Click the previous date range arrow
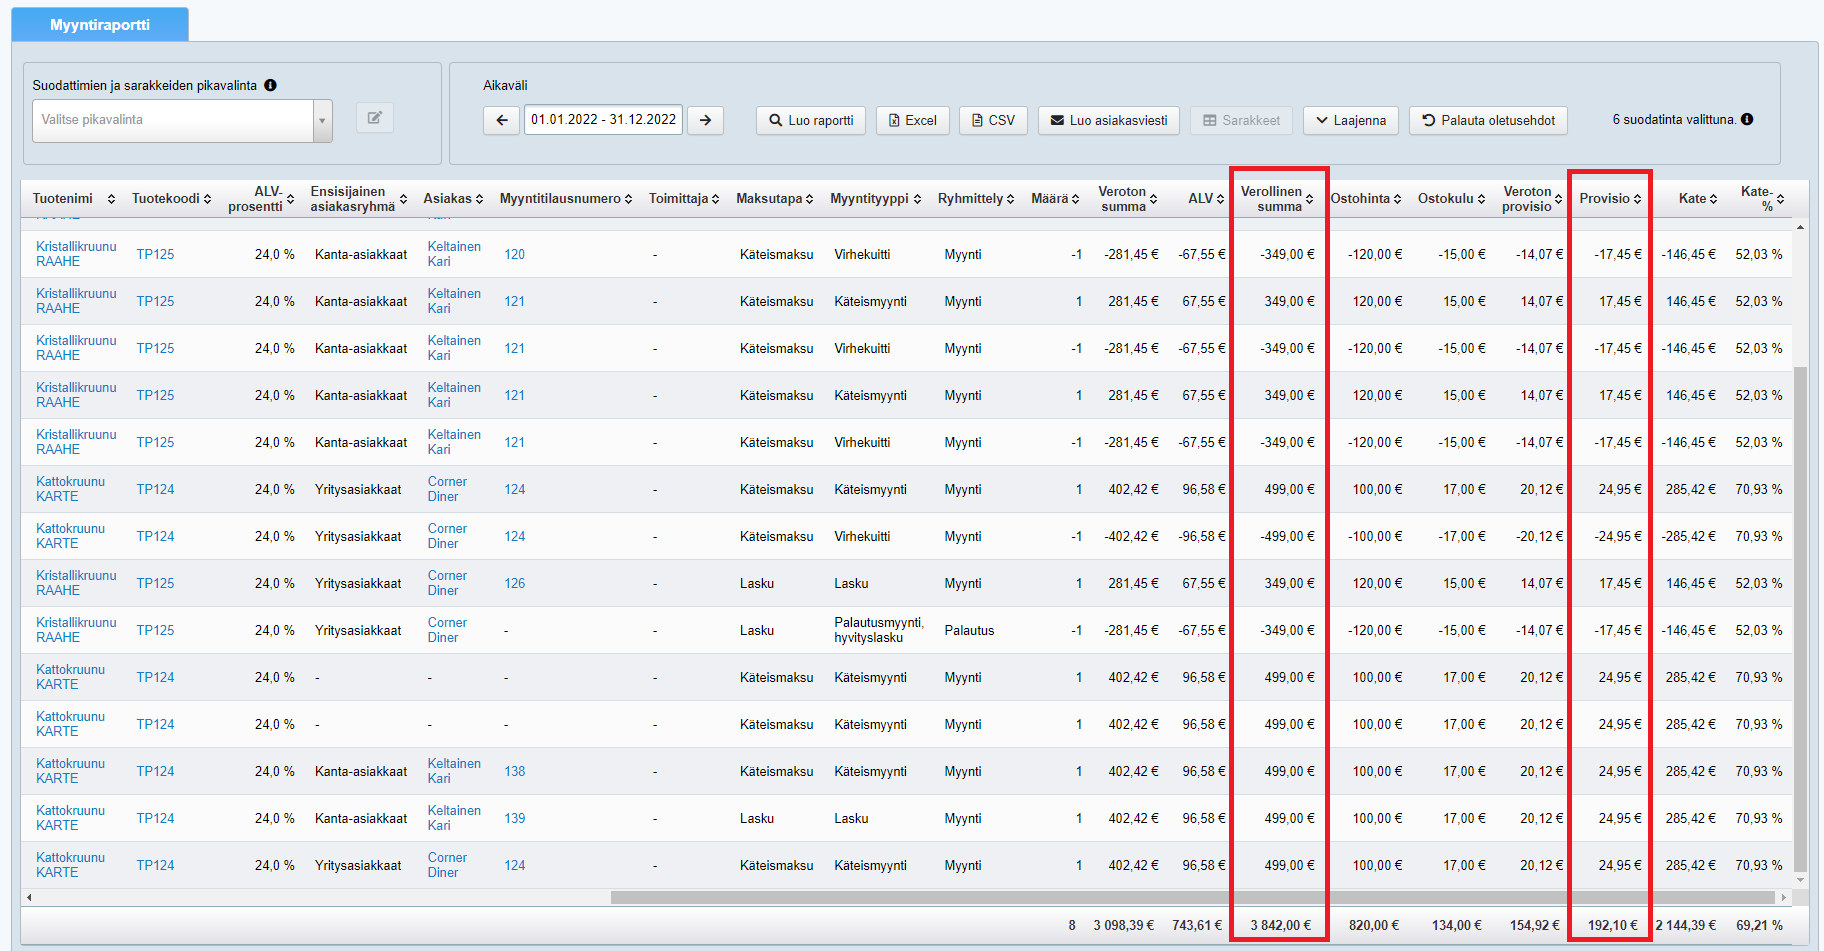1824x951 pixels. click(x=501, y=120)
